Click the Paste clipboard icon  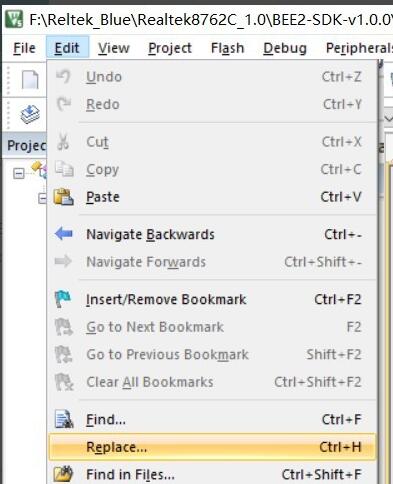tap(63, 197)
